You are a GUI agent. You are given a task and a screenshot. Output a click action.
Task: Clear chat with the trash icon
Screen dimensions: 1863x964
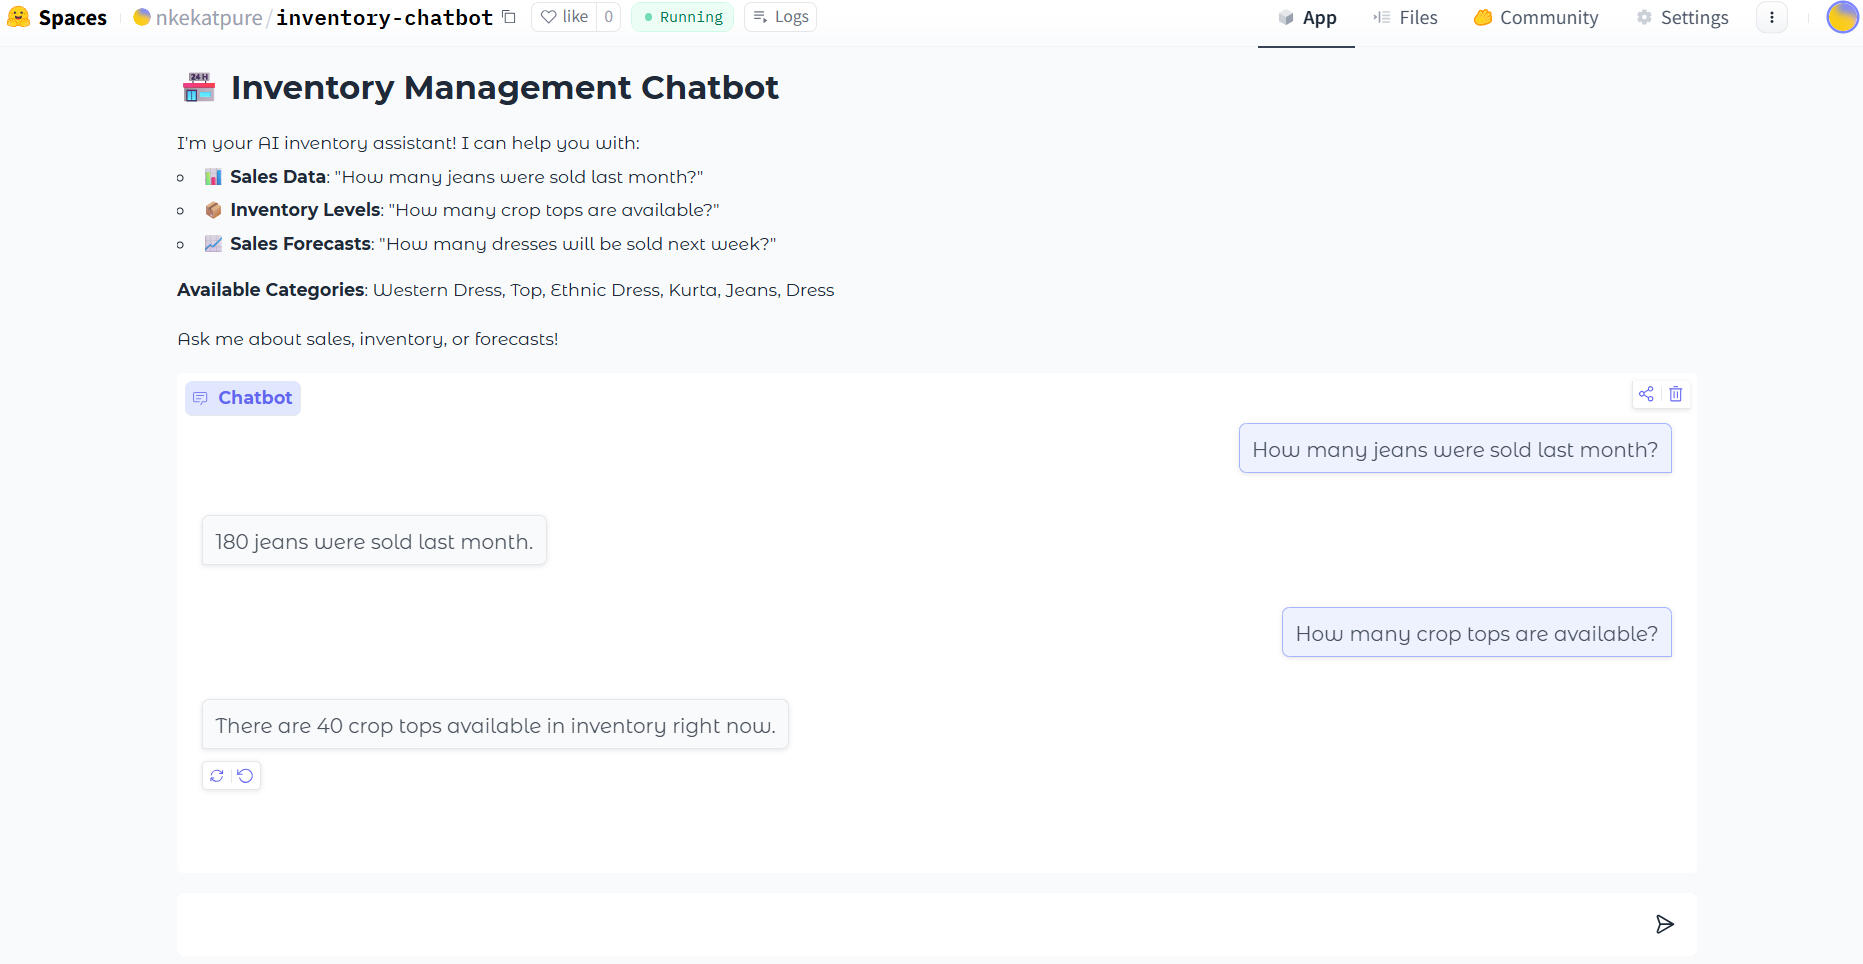pos(1676,394)
